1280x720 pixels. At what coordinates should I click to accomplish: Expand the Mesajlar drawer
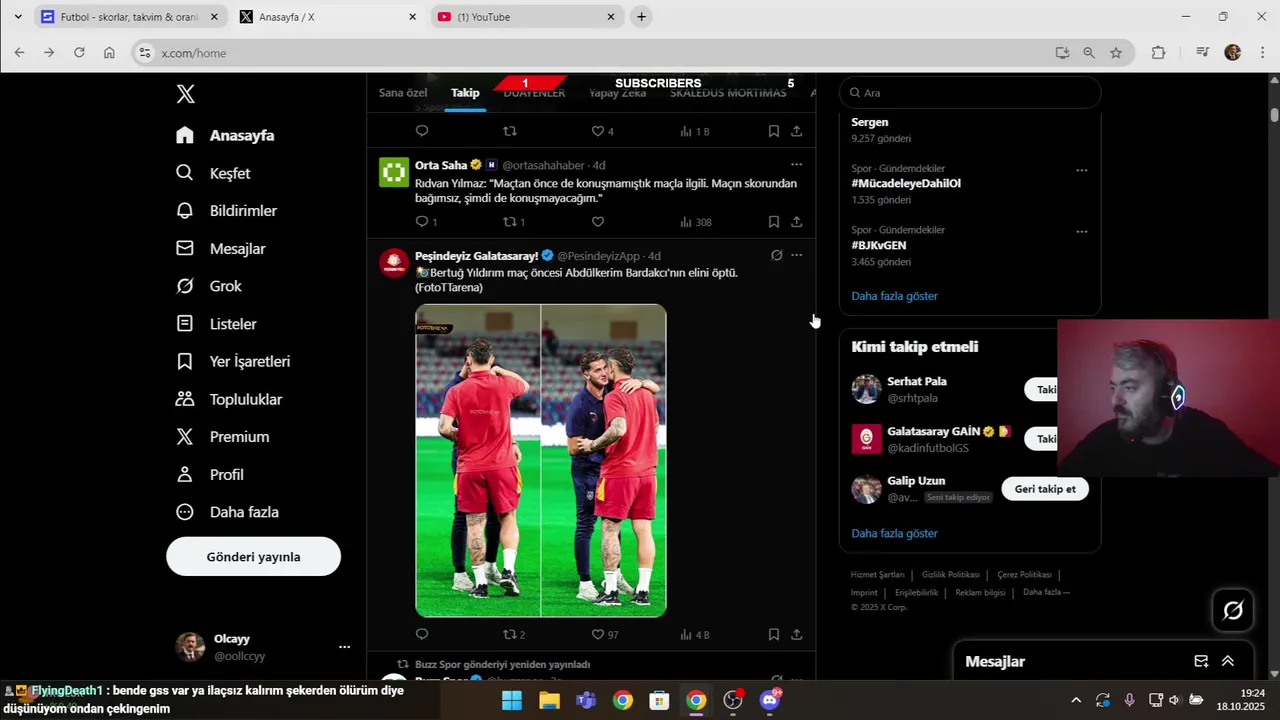(x=1228, y=661)
